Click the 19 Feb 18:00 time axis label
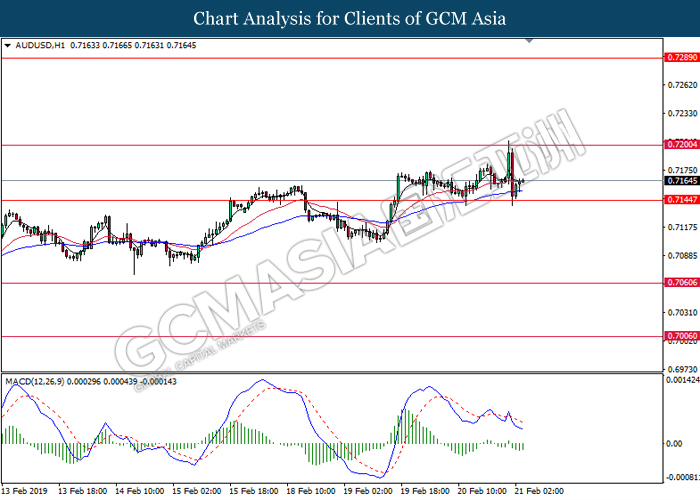Image resolution: width=700 pixels, height=500 pixels. coord(423,492)
